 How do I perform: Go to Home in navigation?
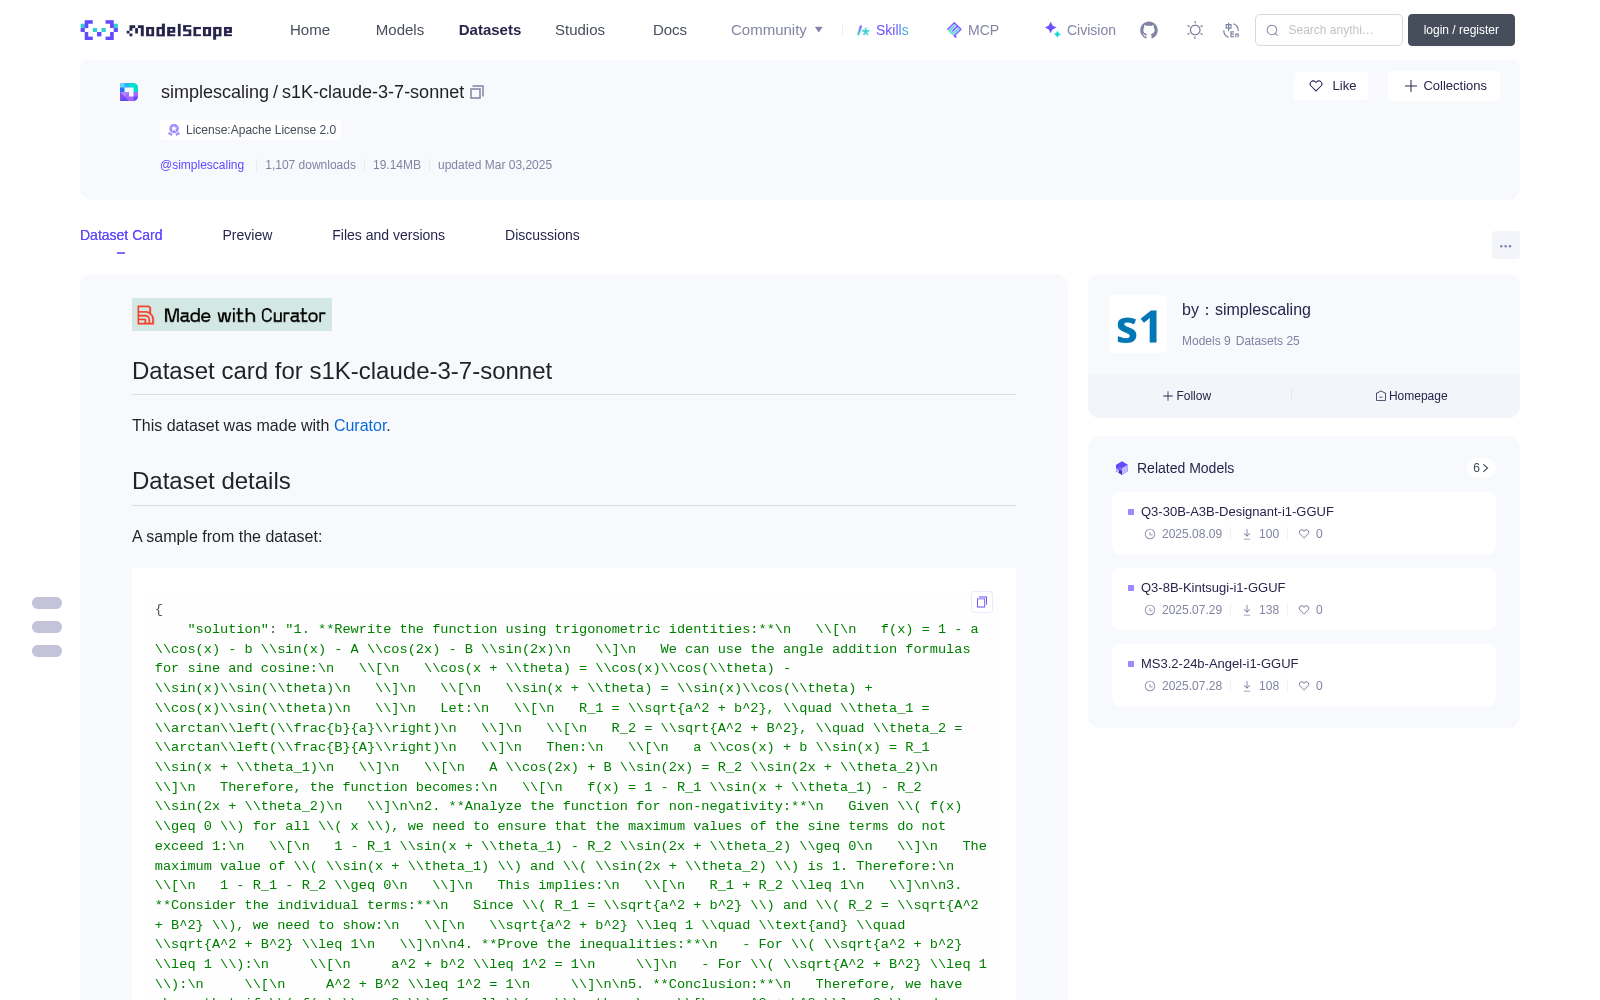tap(310, 30)
